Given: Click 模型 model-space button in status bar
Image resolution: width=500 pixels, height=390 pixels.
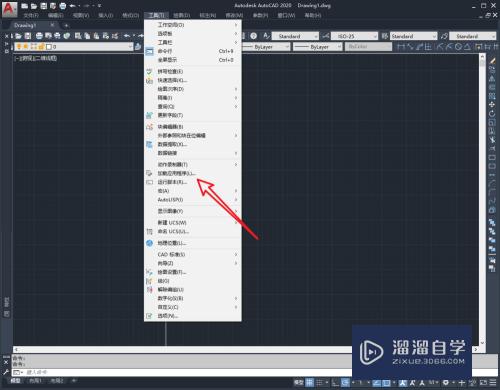Looking at the screenshot, I should click(299, 382).
